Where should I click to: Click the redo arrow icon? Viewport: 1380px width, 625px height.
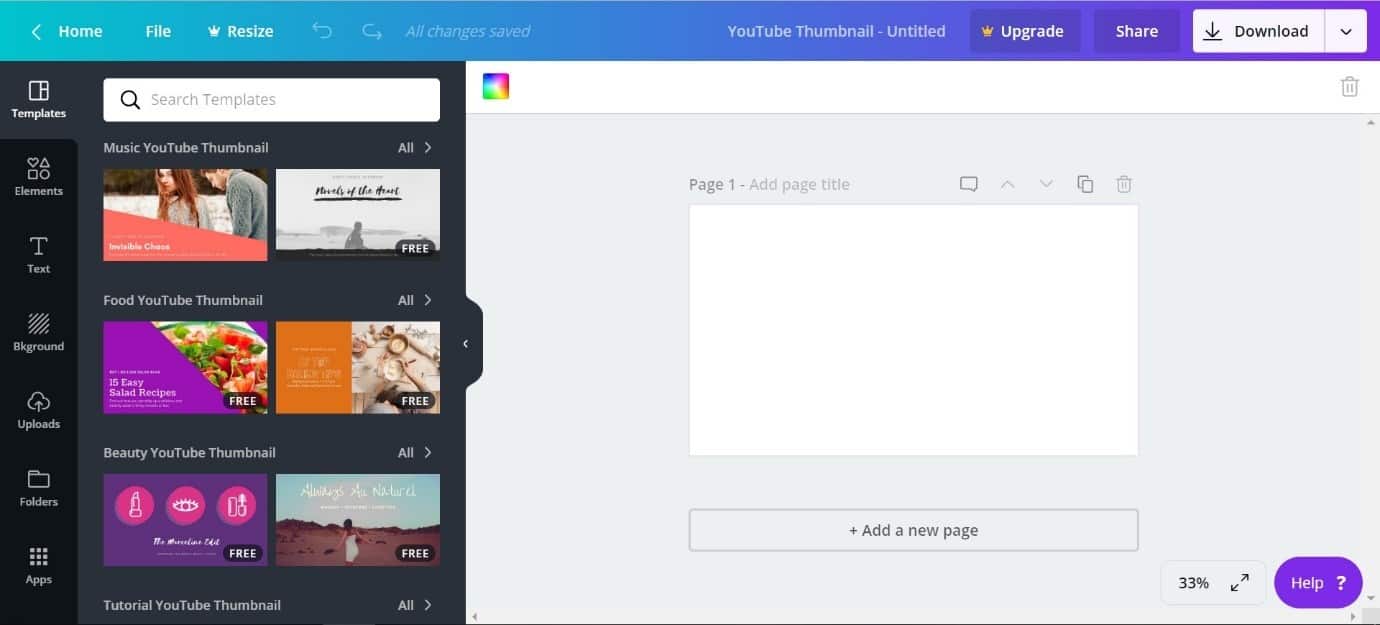click(x=372, y=31)
